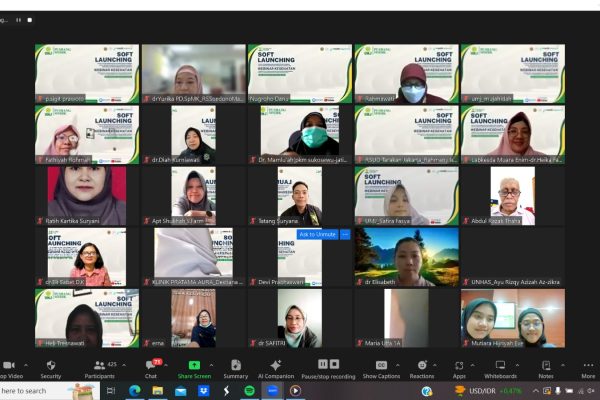Switch to the Zoom taskbar icon
Viewport: 600px width, 400px height.
tap(272, 391)
